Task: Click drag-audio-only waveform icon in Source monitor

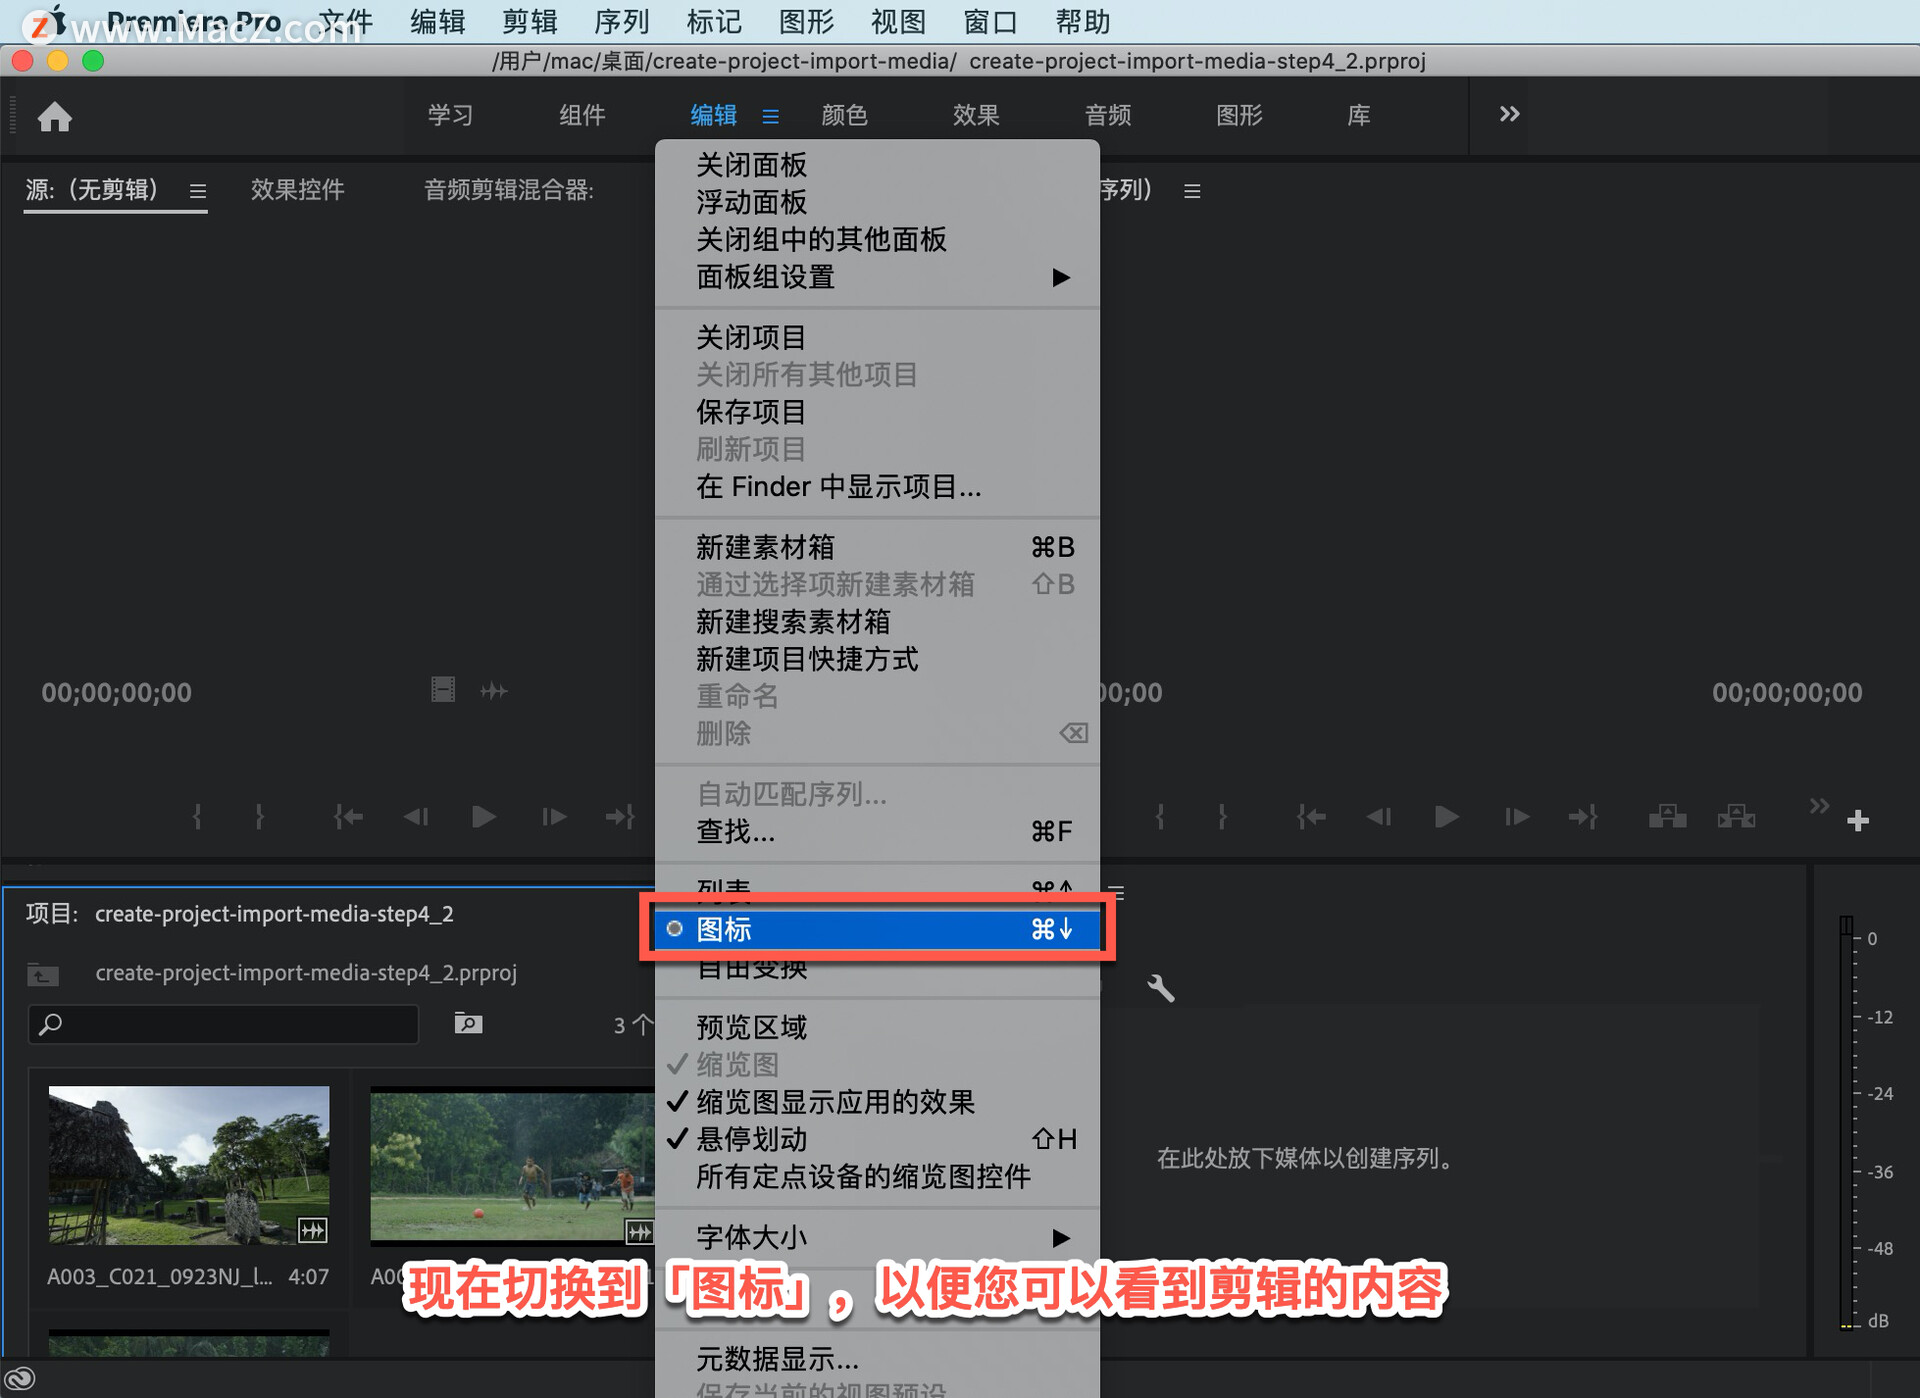Action: click(494, 690)
